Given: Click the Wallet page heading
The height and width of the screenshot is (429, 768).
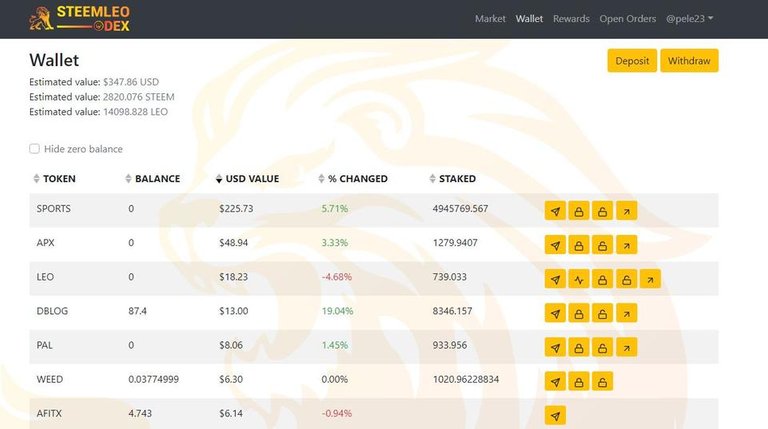Looking at the screenshot, I should [54, 60].
